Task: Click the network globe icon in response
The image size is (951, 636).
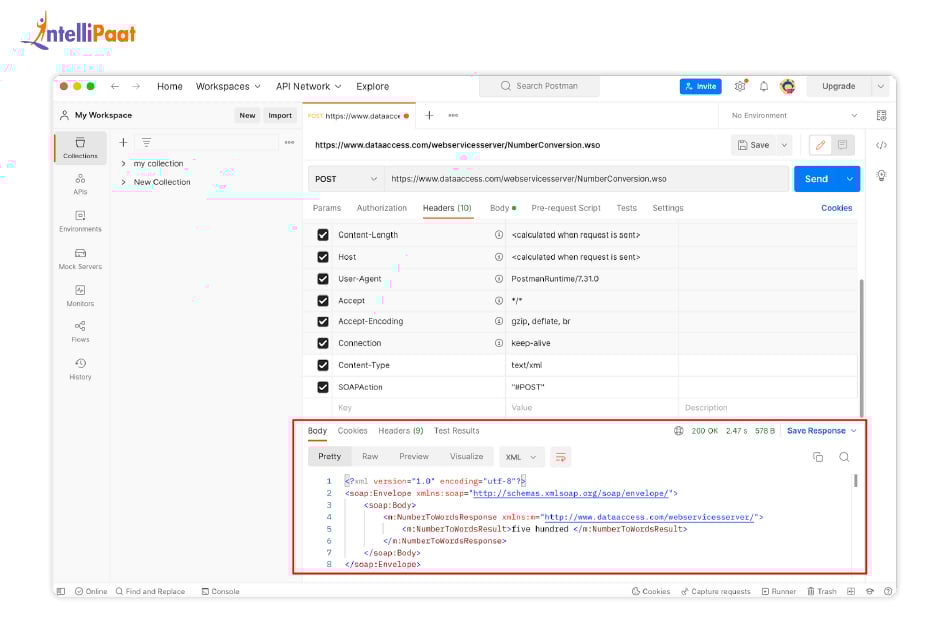Action: 679,430
